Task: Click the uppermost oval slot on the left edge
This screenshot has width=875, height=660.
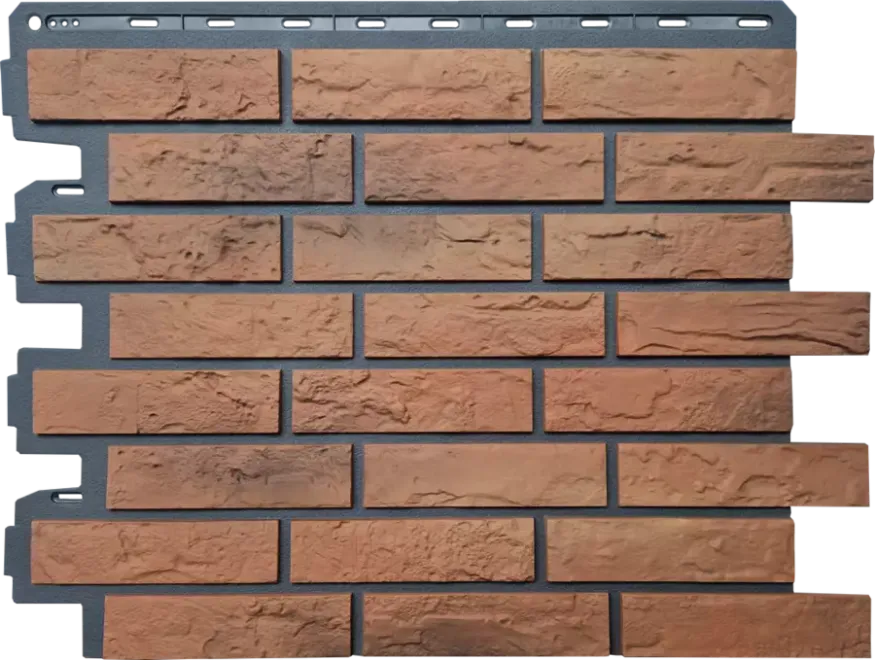Action: click(x=68, y=190)
